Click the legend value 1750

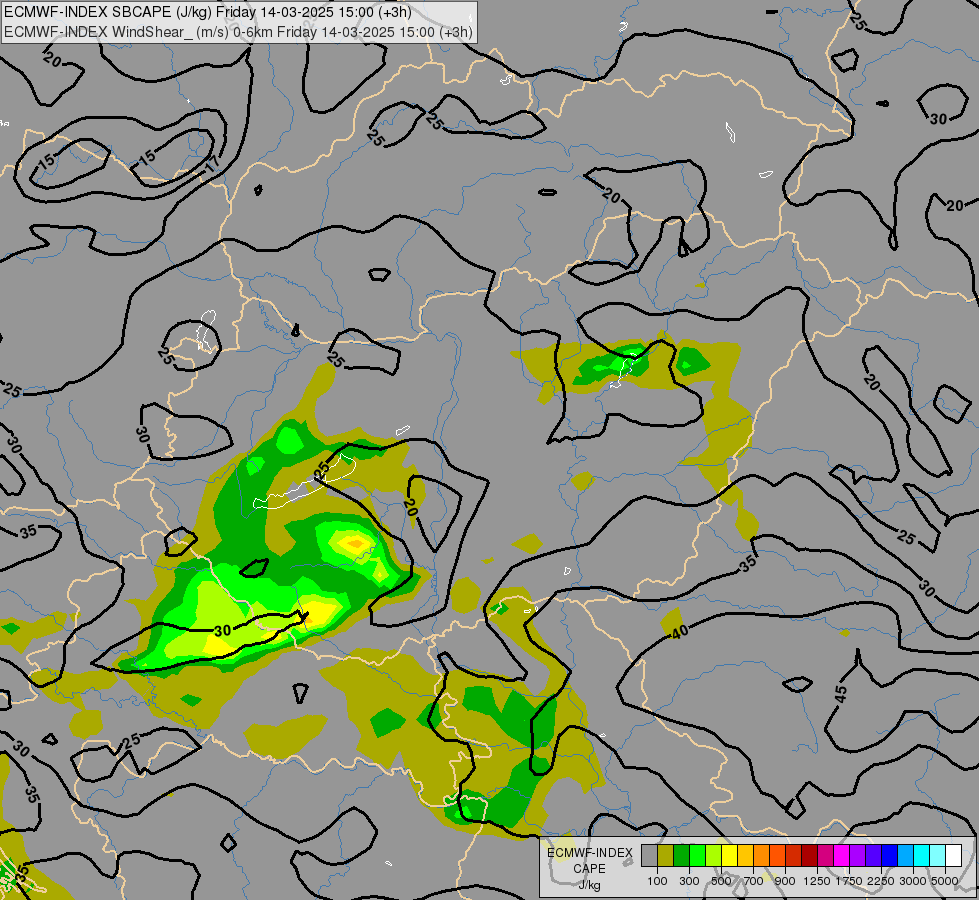(849, 881)
